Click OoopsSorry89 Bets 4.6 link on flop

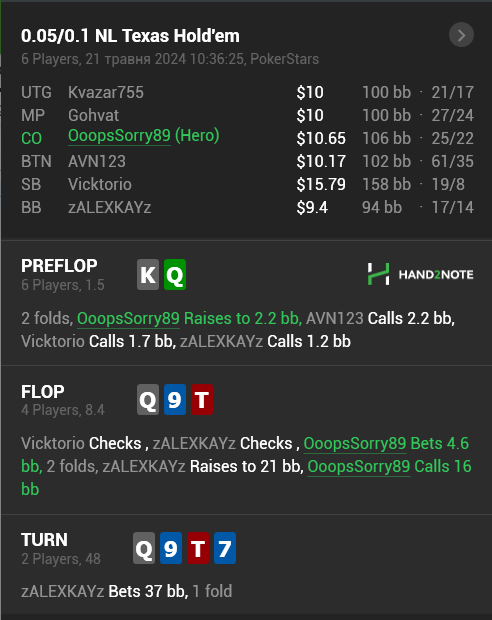pyautogui.click(x=386, y=443)
